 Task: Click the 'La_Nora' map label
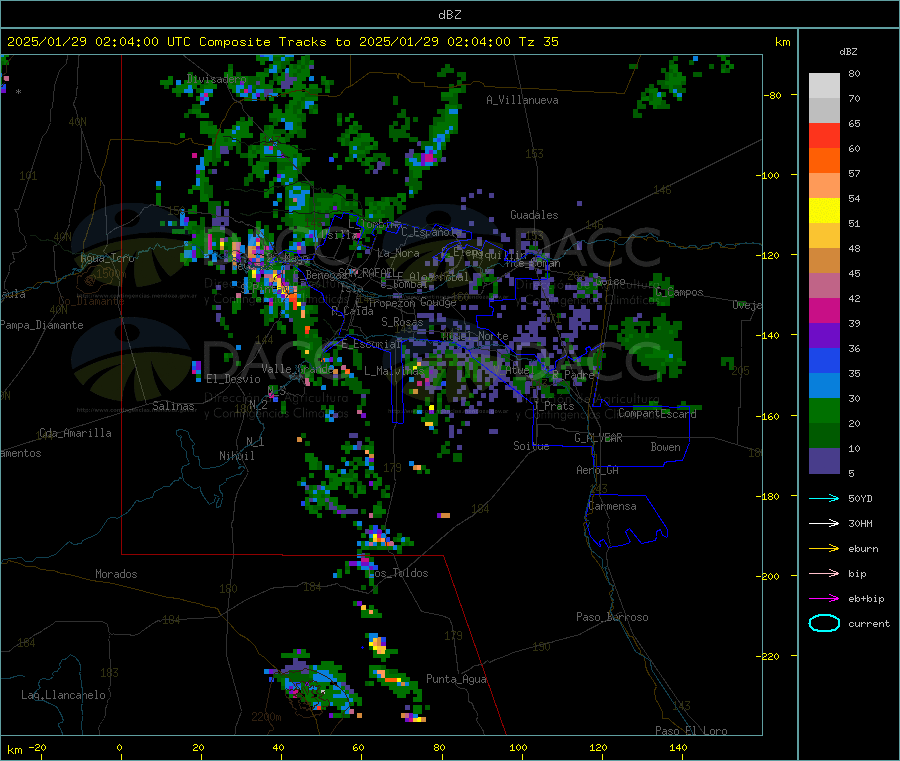click(x=398, y=253)
